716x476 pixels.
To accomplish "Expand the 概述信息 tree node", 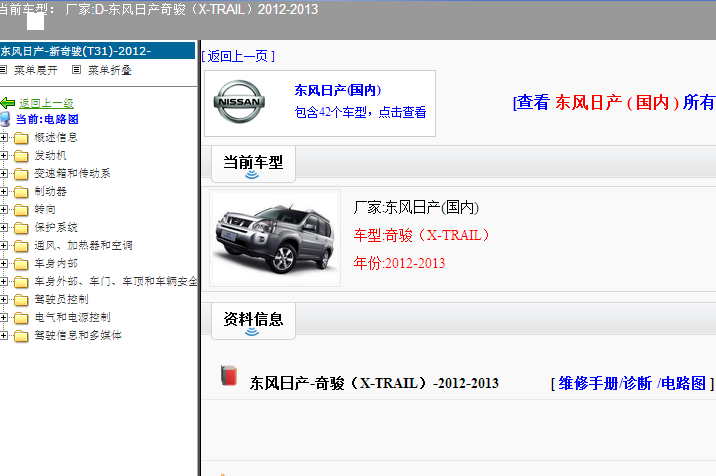I will point(4,138).
